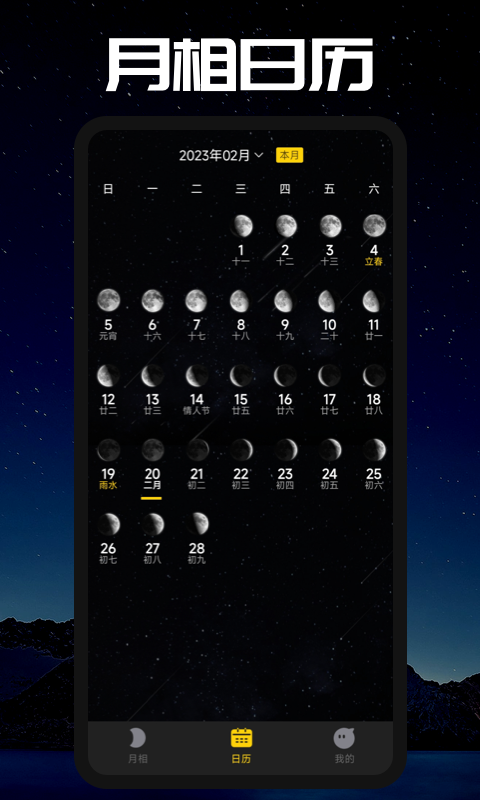Switch to the 日历 tab
Viewport: 480px width, 800px height.
[x=241, y=746]
